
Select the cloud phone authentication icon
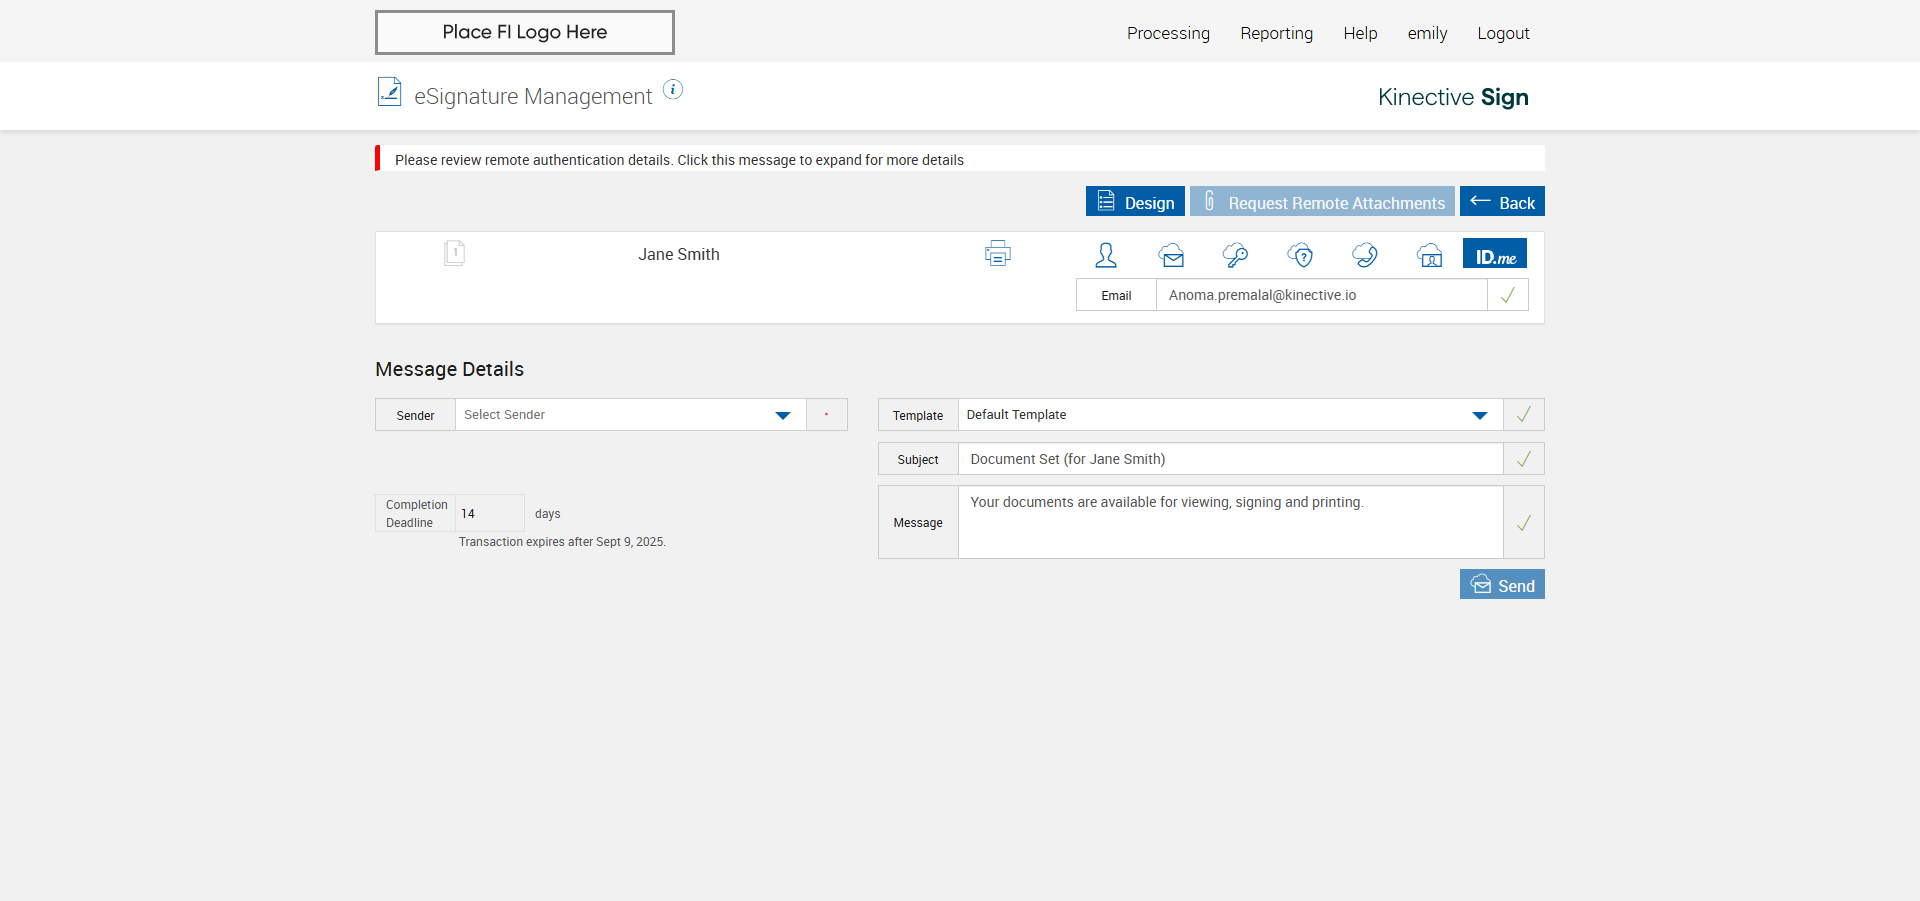tap(1364, 255)
